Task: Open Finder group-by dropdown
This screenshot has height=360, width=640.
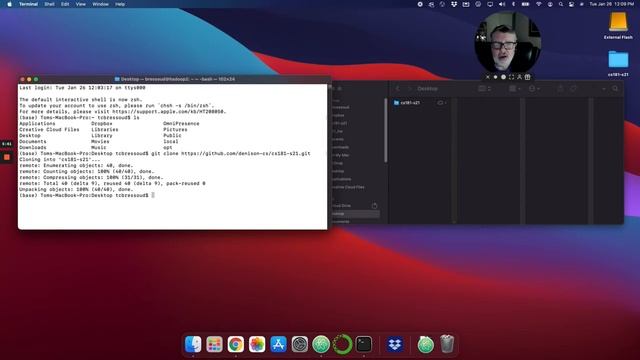Action: click(x=514, y=89)
